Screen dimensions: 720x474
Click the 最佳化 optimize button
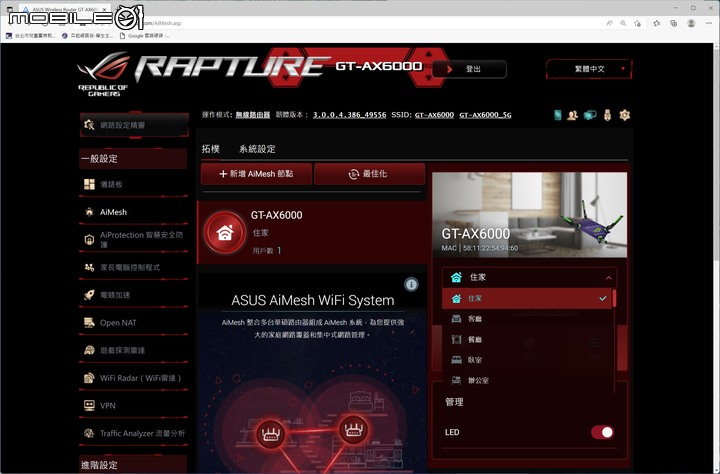[x=369, y=174]
